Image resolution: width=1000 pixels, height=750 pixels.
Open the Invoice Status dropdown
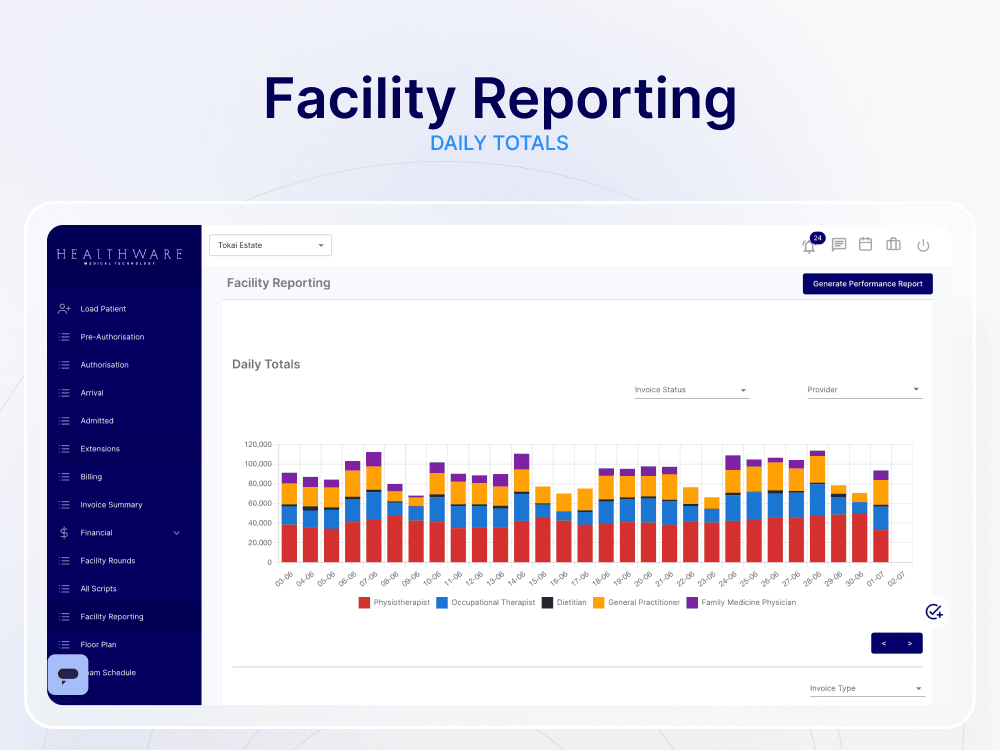691,390
